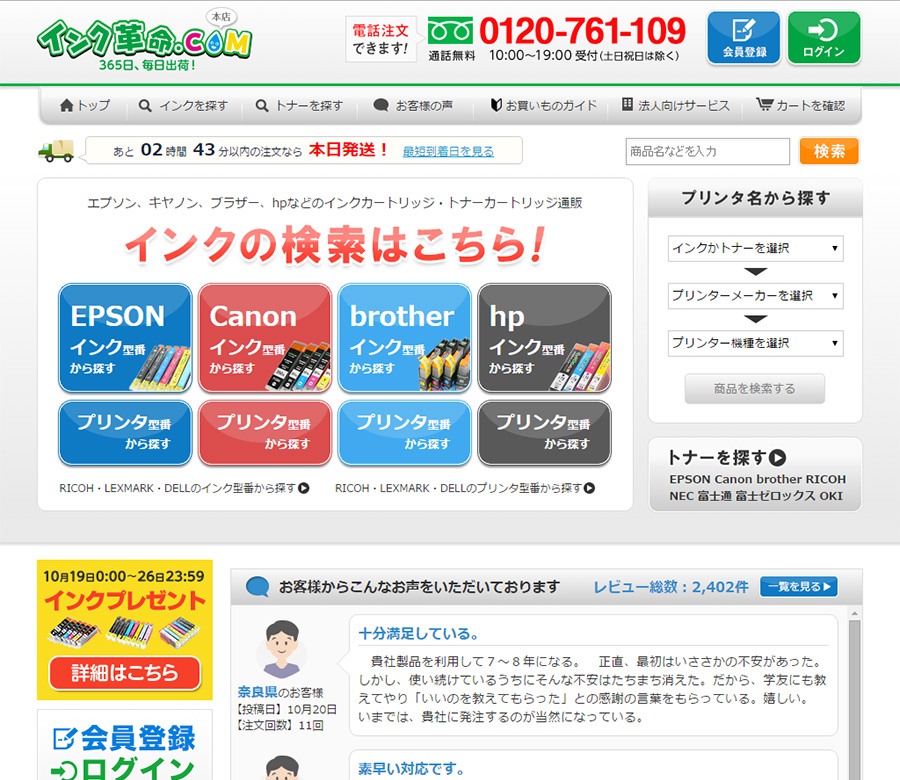Image resolution: width=900 pixels, height=780 pixels.
Task: Click the phone number 0120-761-109
Action: click(x=583, y=30)
